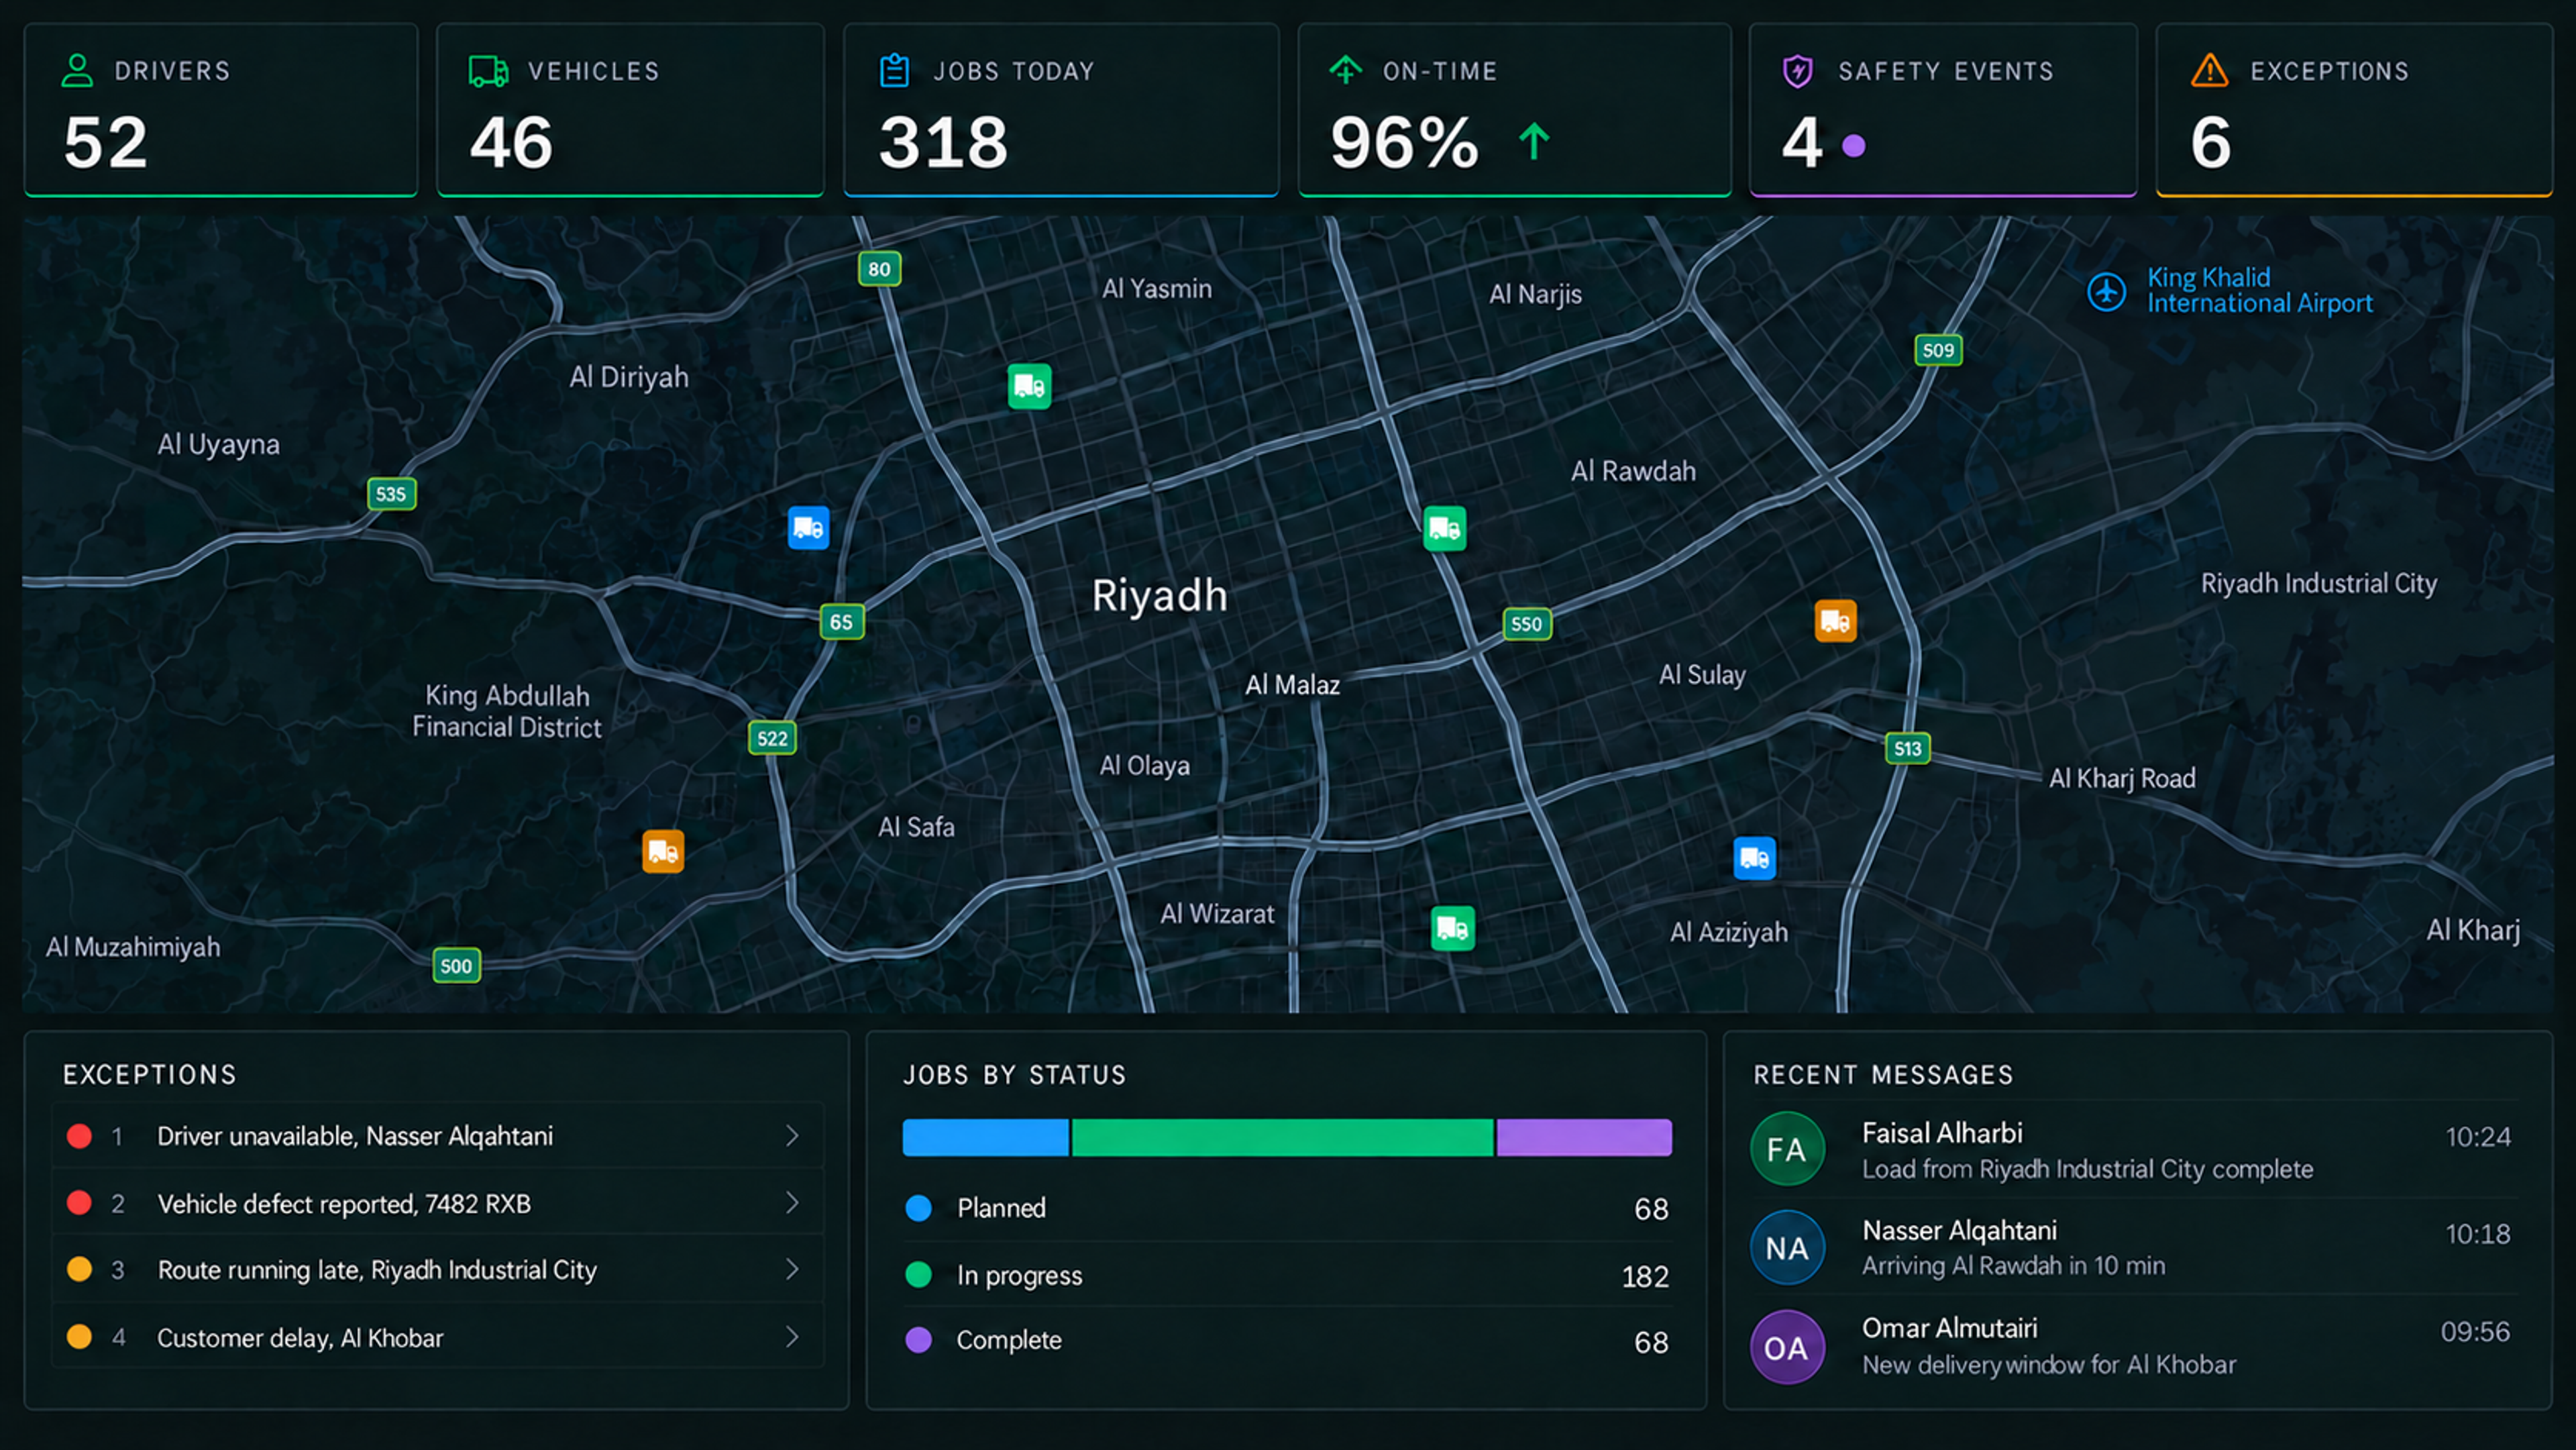The image size is (2576, 1450).
Task: Click the Jobs Today clipboard icon
Action: click(894, 71)
